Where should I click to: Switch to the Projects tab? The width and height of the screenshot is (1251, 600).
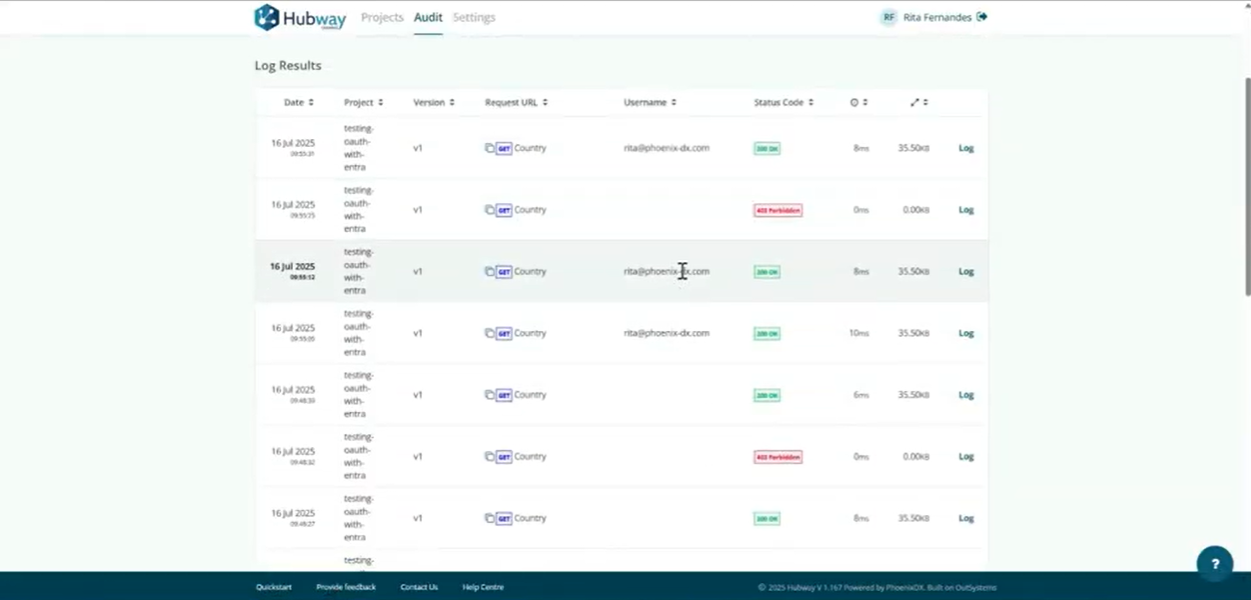coord(382,17)
